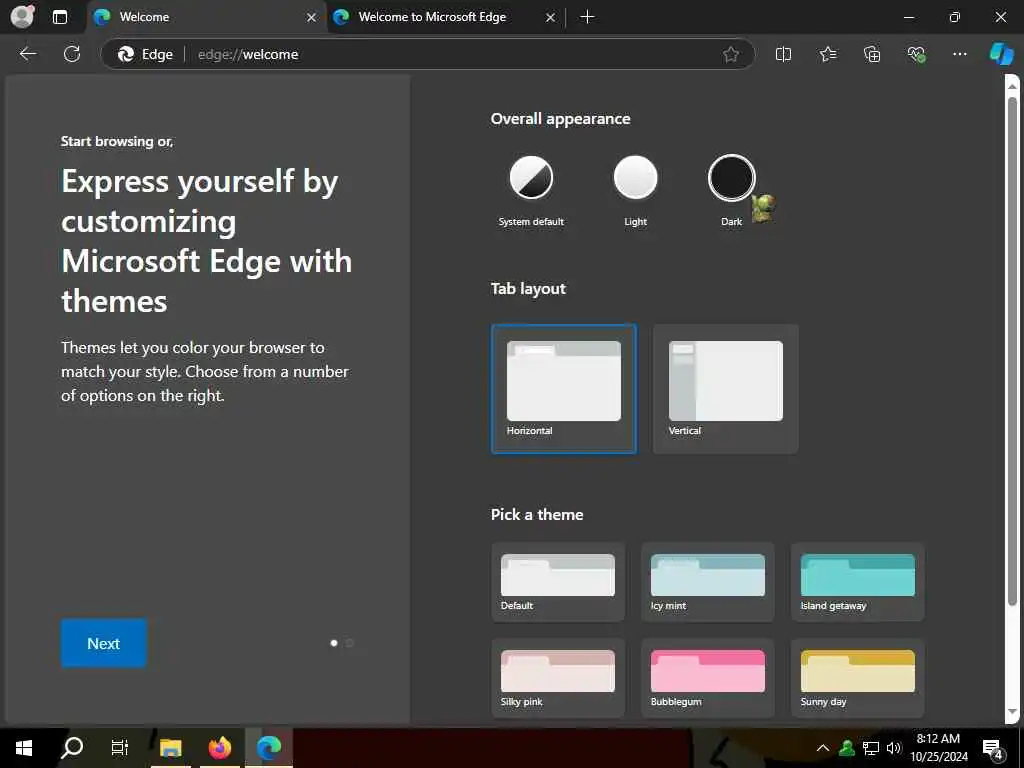
Task: Click the Pick a theme heading
Action: [x=537, y=515]
